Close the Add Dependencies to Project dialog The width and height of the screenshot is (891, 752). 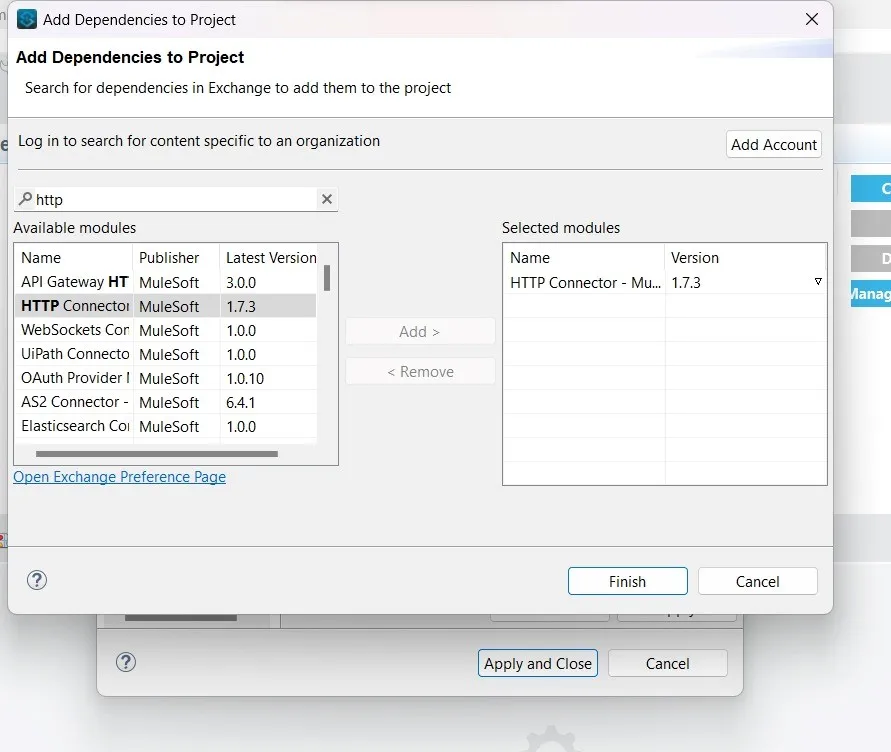coord(812,19)
